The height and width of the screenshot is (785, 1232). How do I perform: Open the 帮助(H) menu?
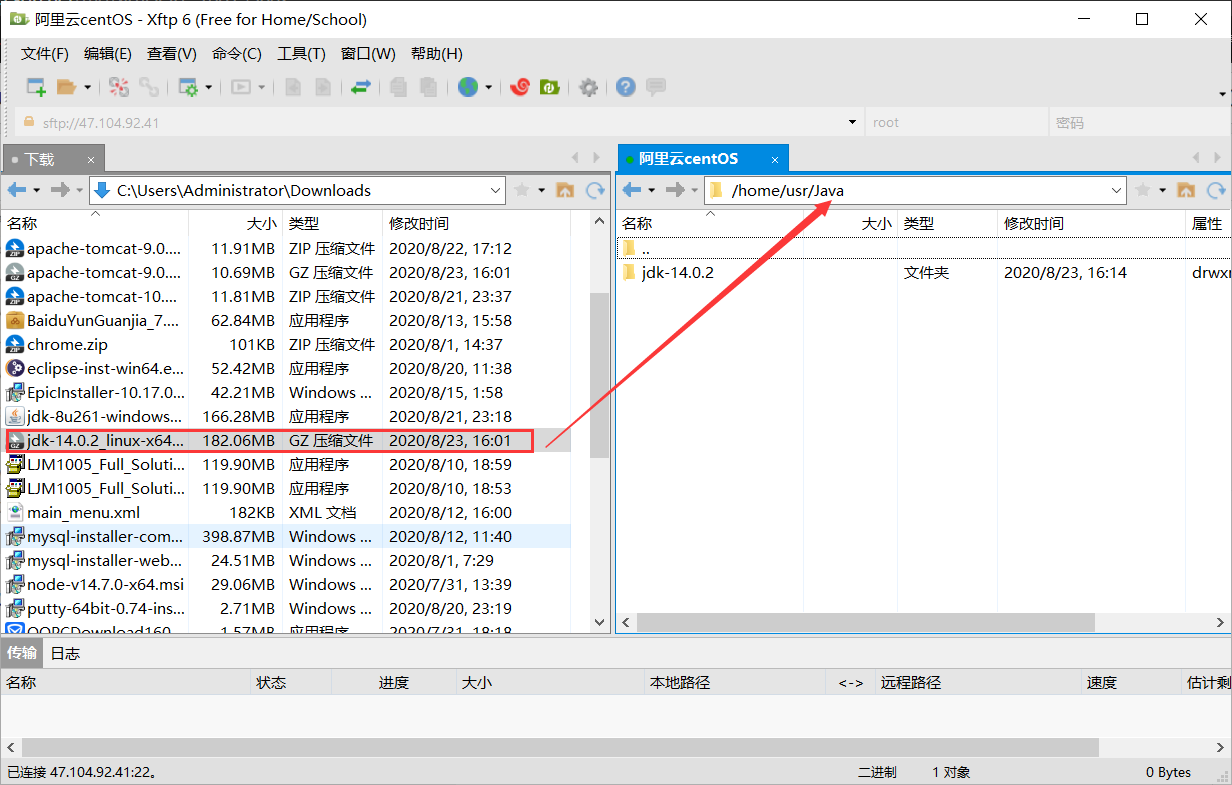[x=437, y=54]
